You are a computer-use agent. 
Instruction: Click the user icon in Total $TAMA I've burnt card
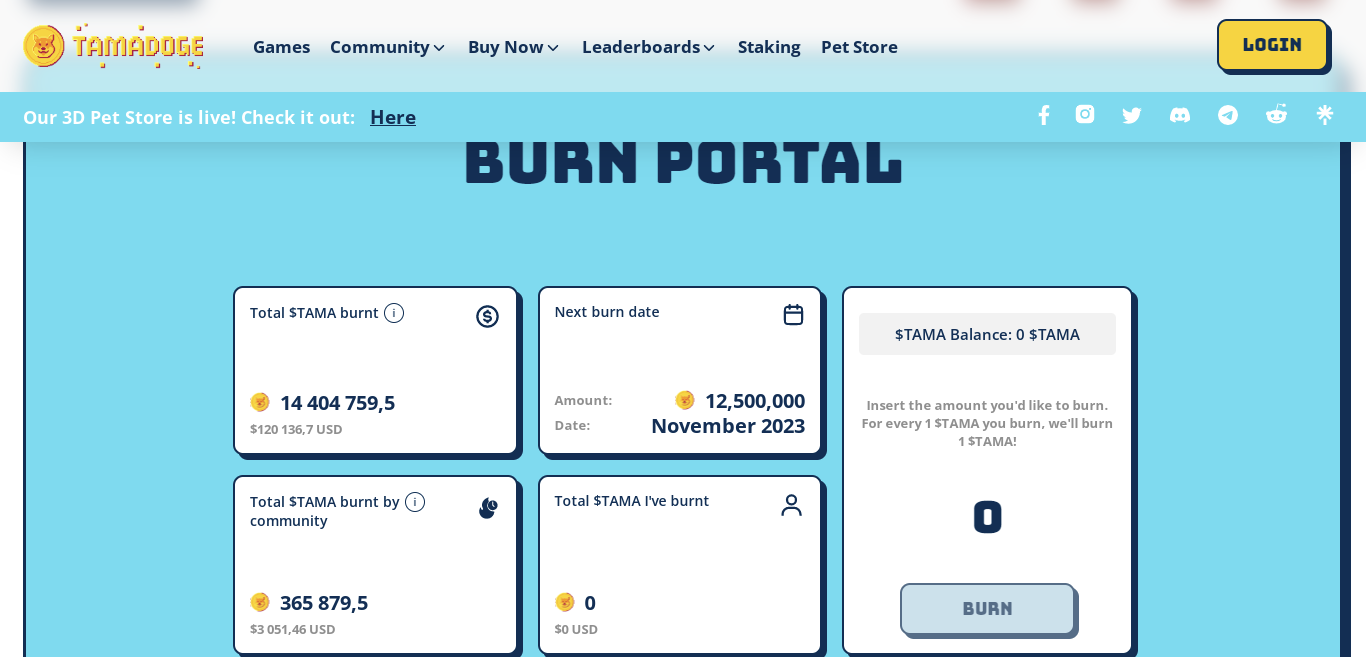click(791, 505)
